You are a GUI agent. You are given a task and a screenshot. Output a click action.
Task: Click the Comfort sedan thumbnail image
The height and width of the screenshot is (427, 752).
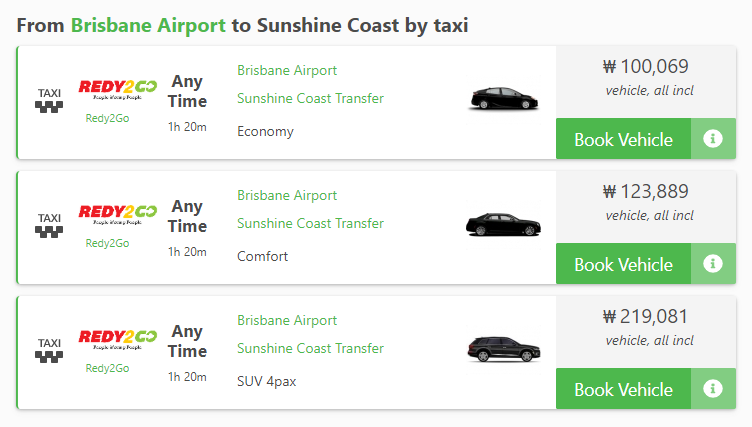pos(503,224)
